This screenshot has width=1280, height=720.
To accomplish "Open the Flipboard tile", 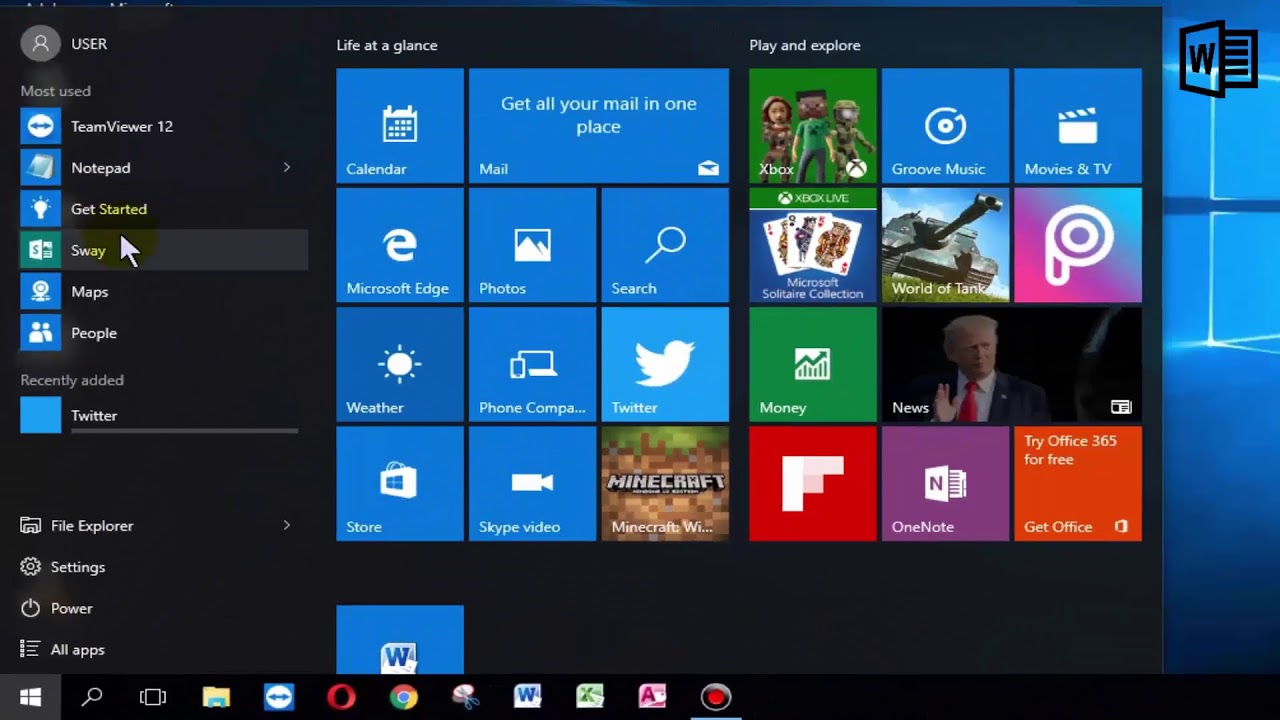I will (813, 484).
